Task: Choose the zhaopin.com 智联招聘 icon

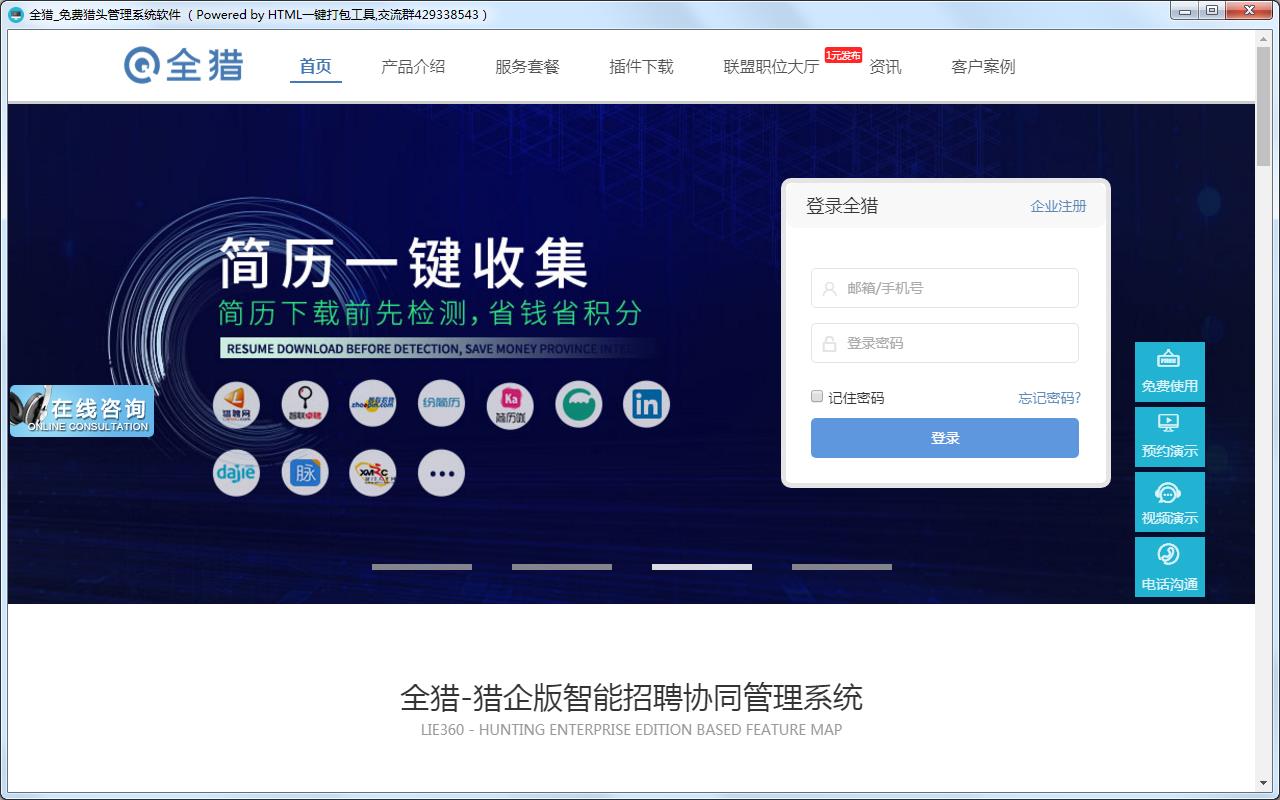Action: tap(373, 404)
